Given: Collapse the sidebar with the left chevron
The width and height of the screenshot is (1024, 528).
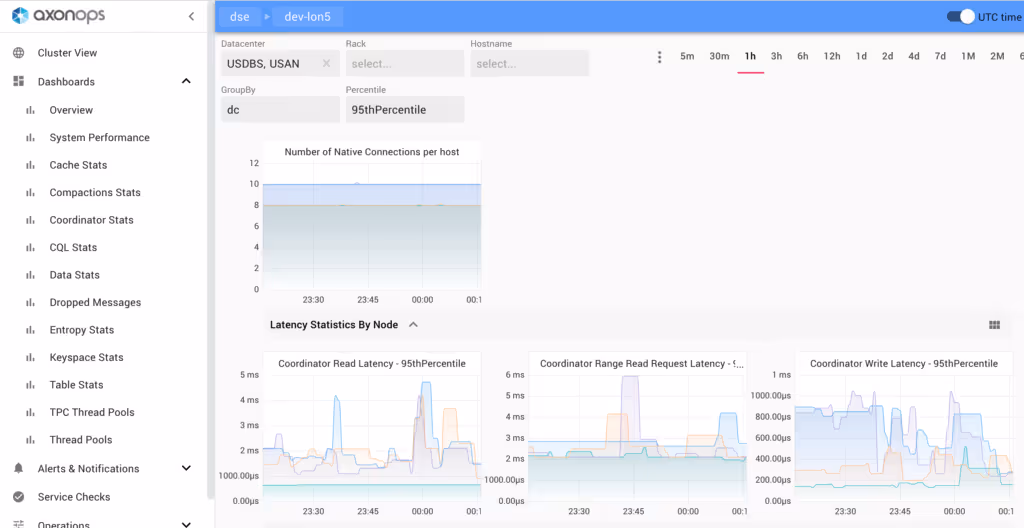Looking at the screenshot, I should (x=191, y=16).
